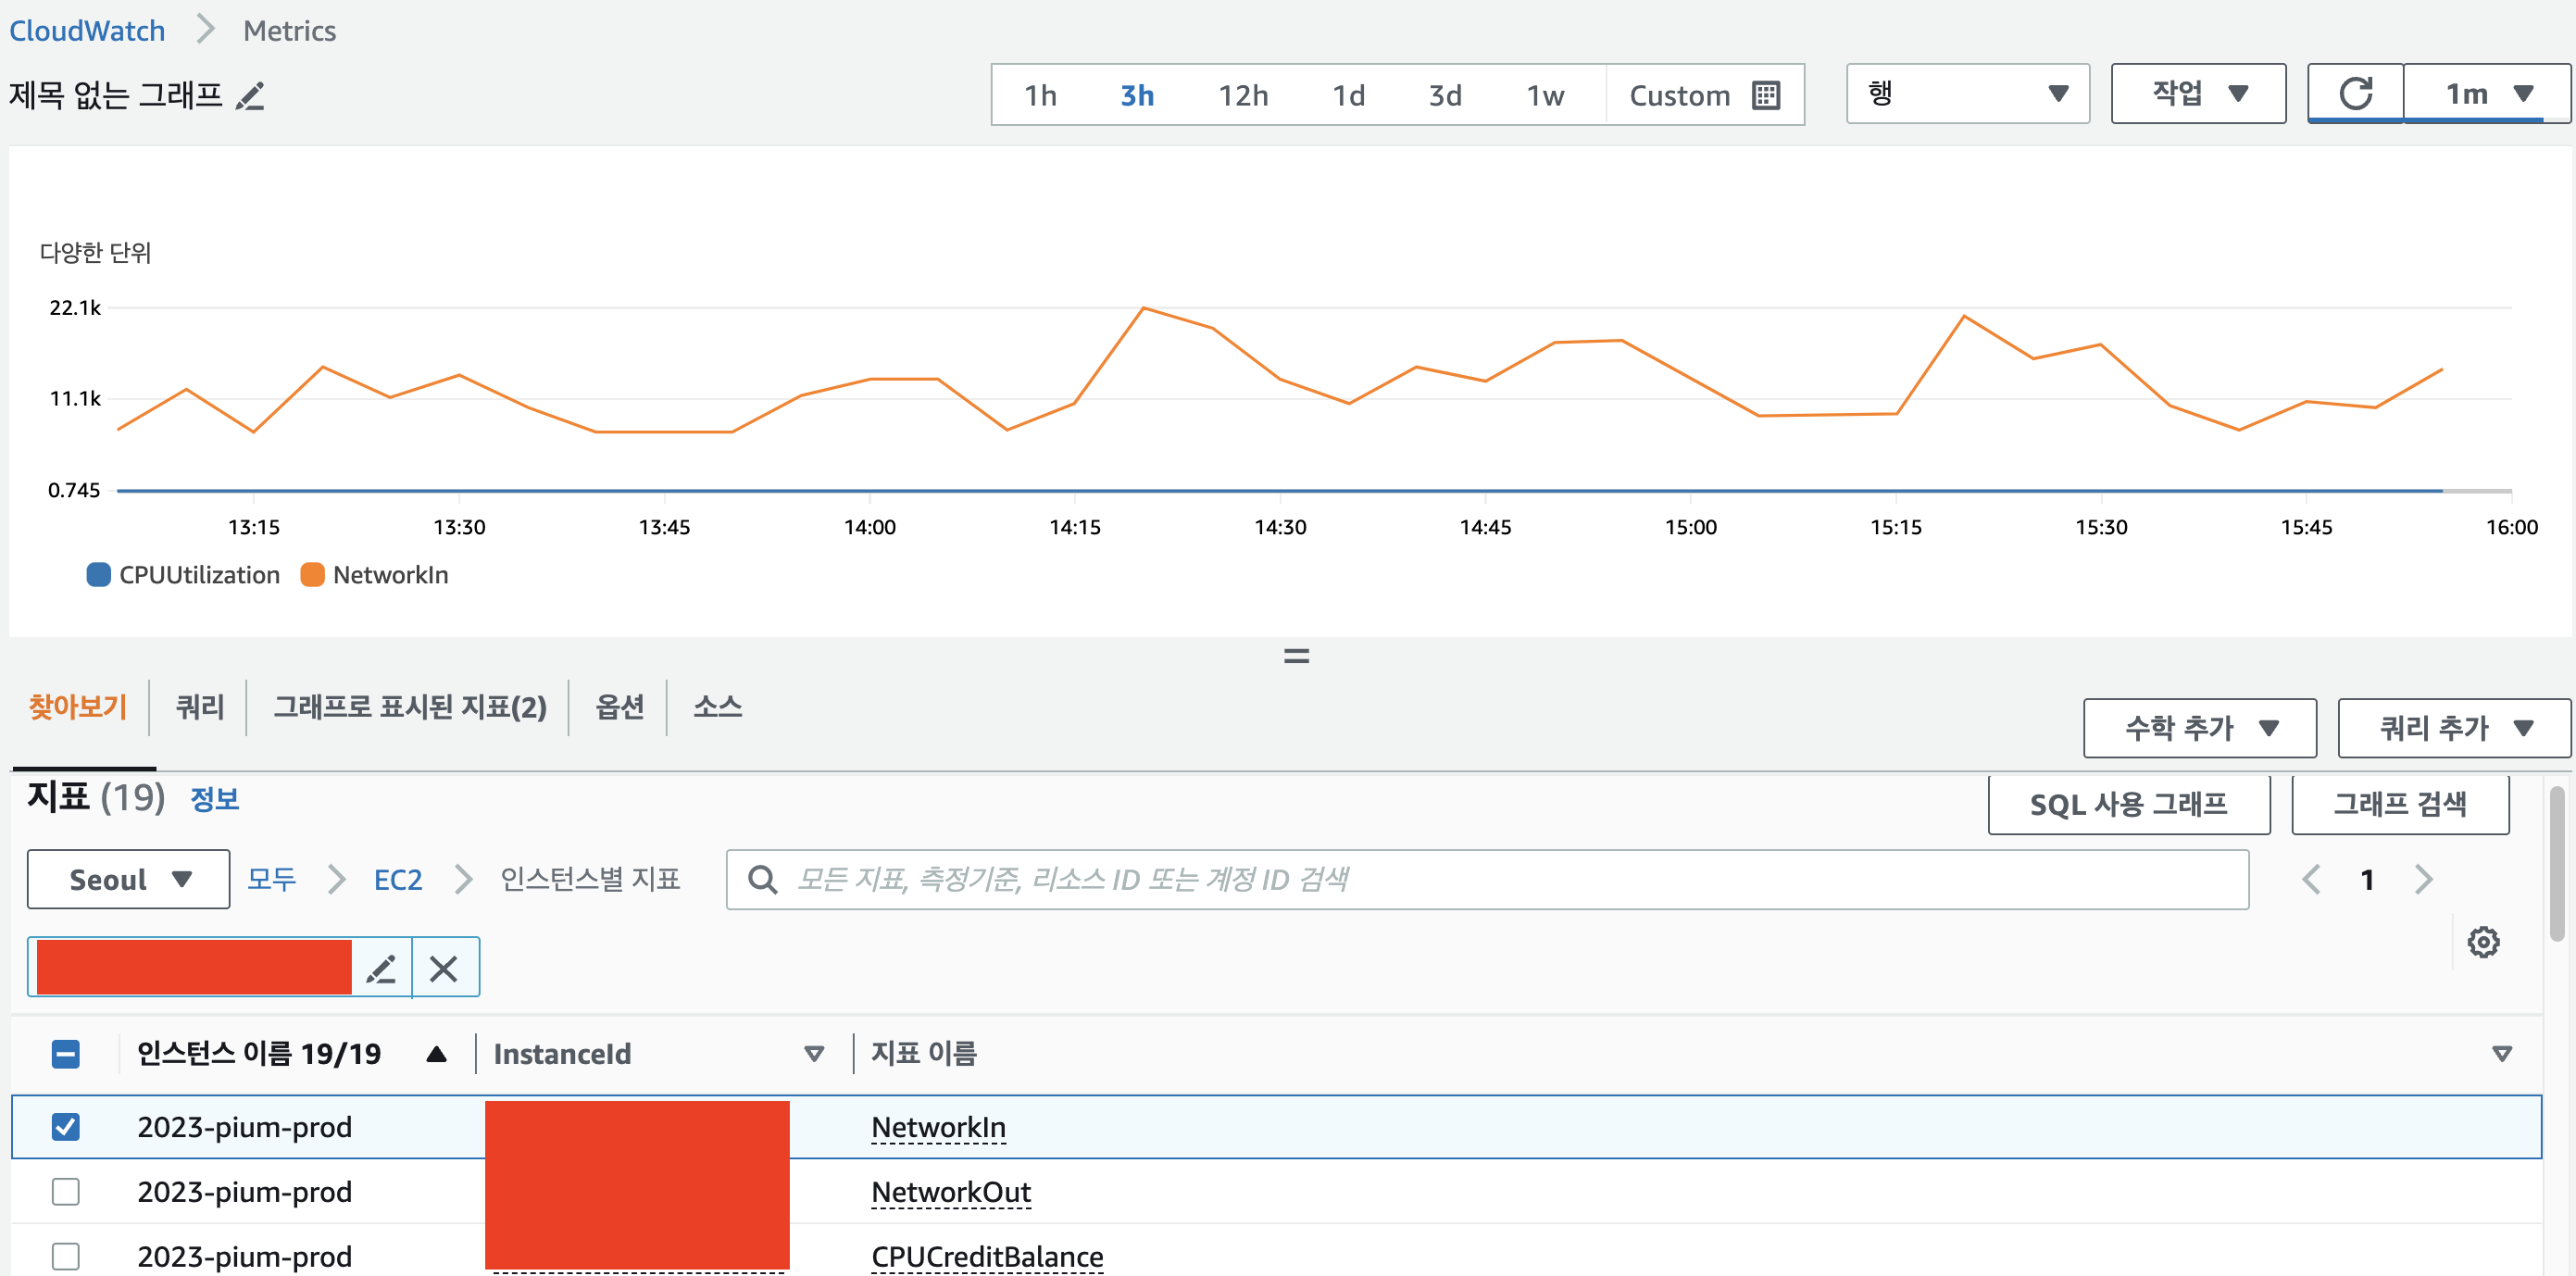2576x1276 pixels.
Task: Edit the filter tag with pencil icon
Action: point(382,968)
